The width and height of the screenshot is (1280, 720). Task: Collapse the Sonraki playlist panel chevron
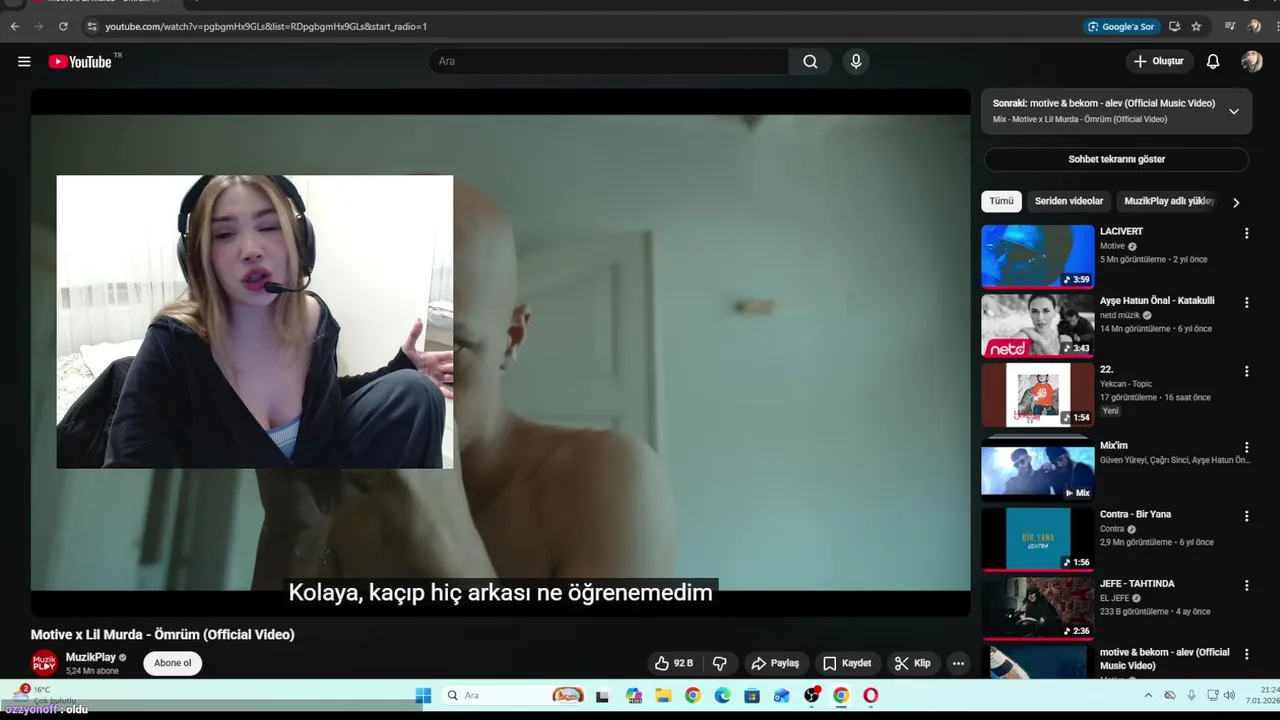coord(1234,111)
